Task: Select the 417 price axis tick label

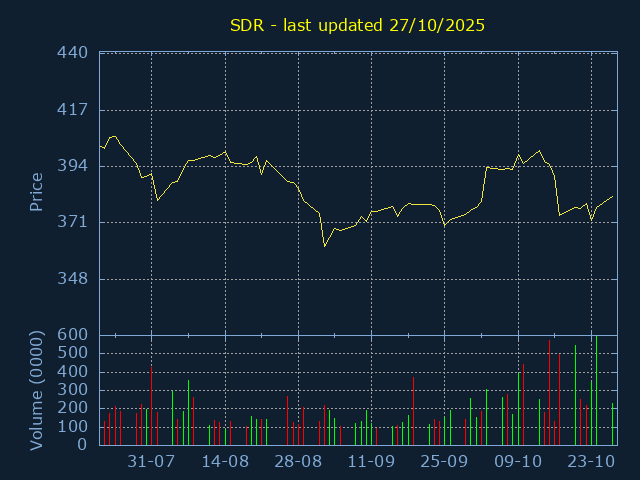Action: [x=73, y=109]
